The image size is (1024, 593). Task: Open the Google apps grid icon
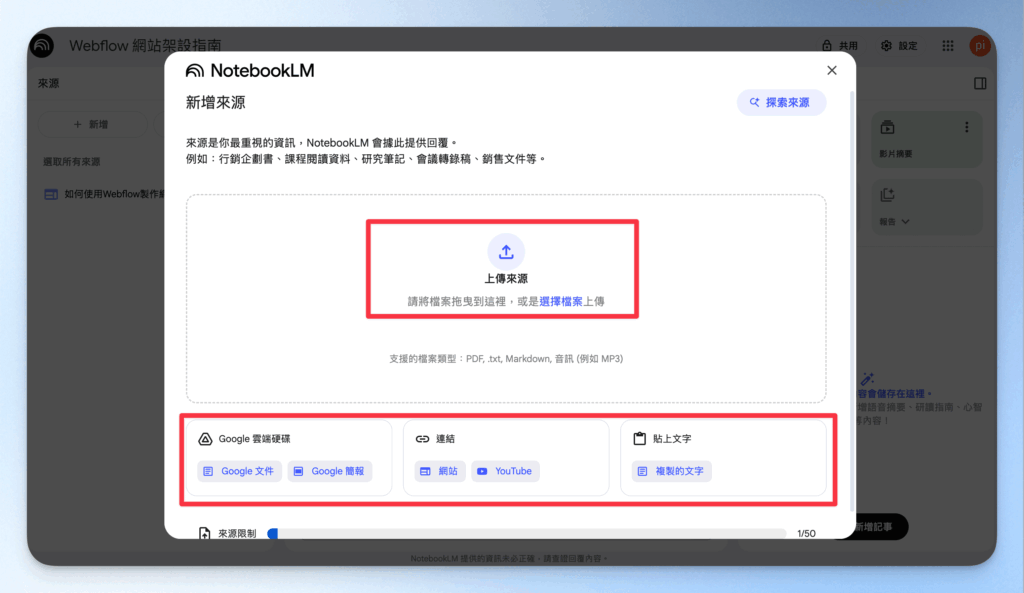click(948, 46)
